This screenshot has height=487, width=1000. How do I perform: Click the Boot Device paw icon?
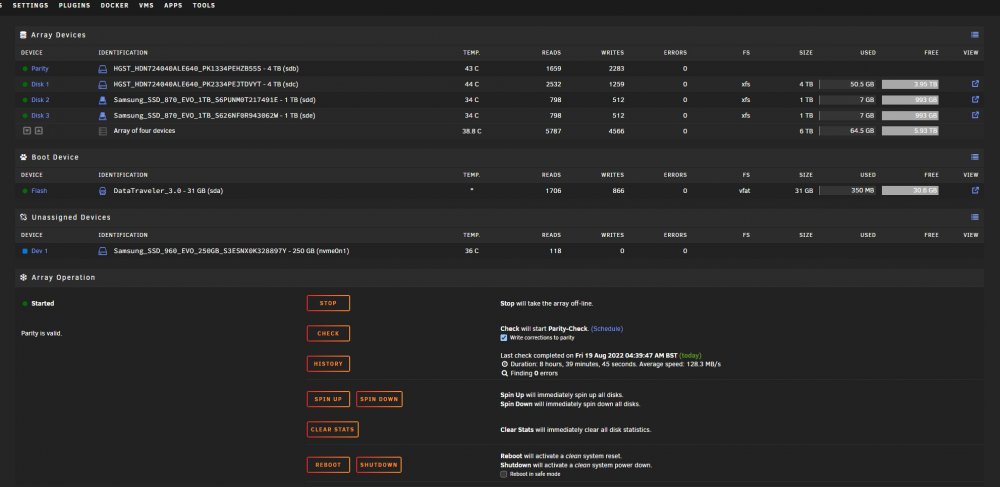[24, 157]
